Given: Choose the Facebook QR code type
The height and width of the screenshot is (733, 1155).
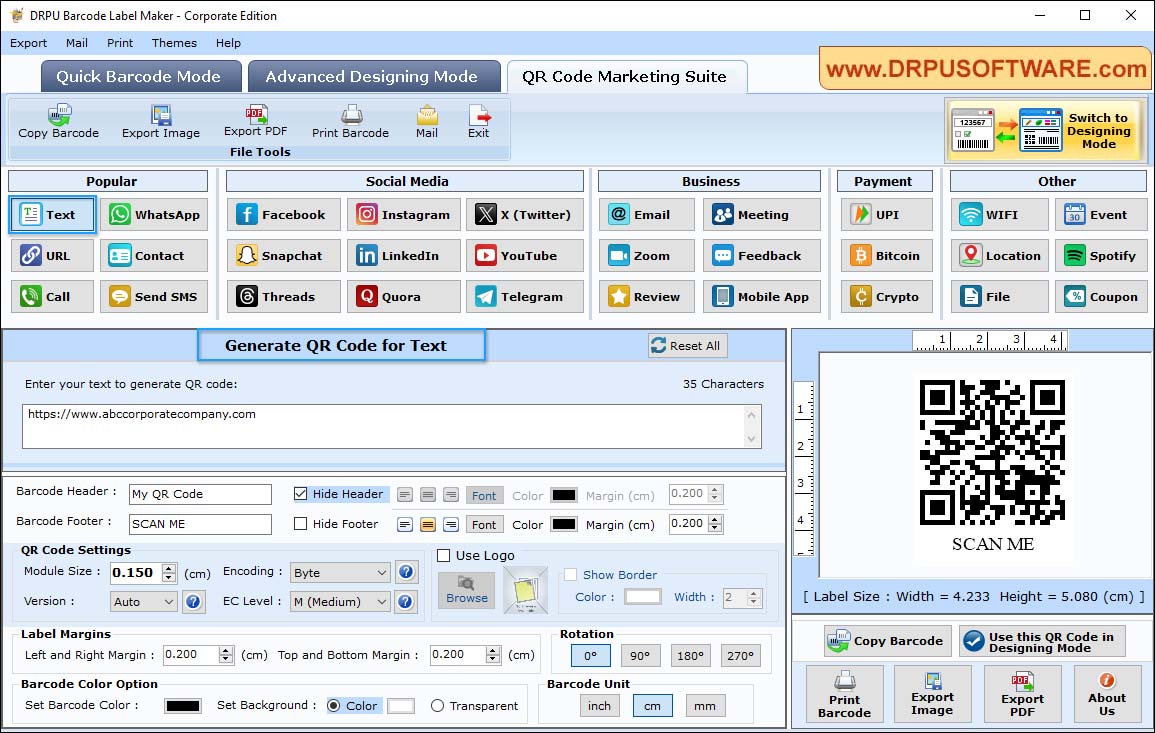Looking at the screenshot, I should 284,214.
